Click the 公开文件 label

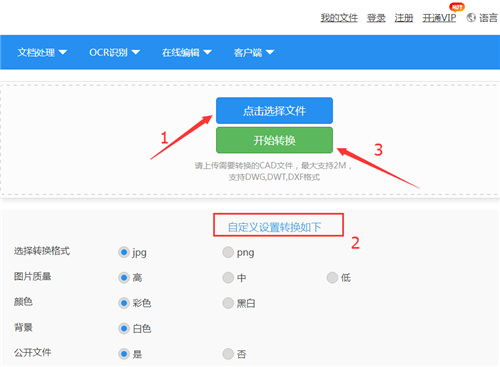tap(32, 352)
